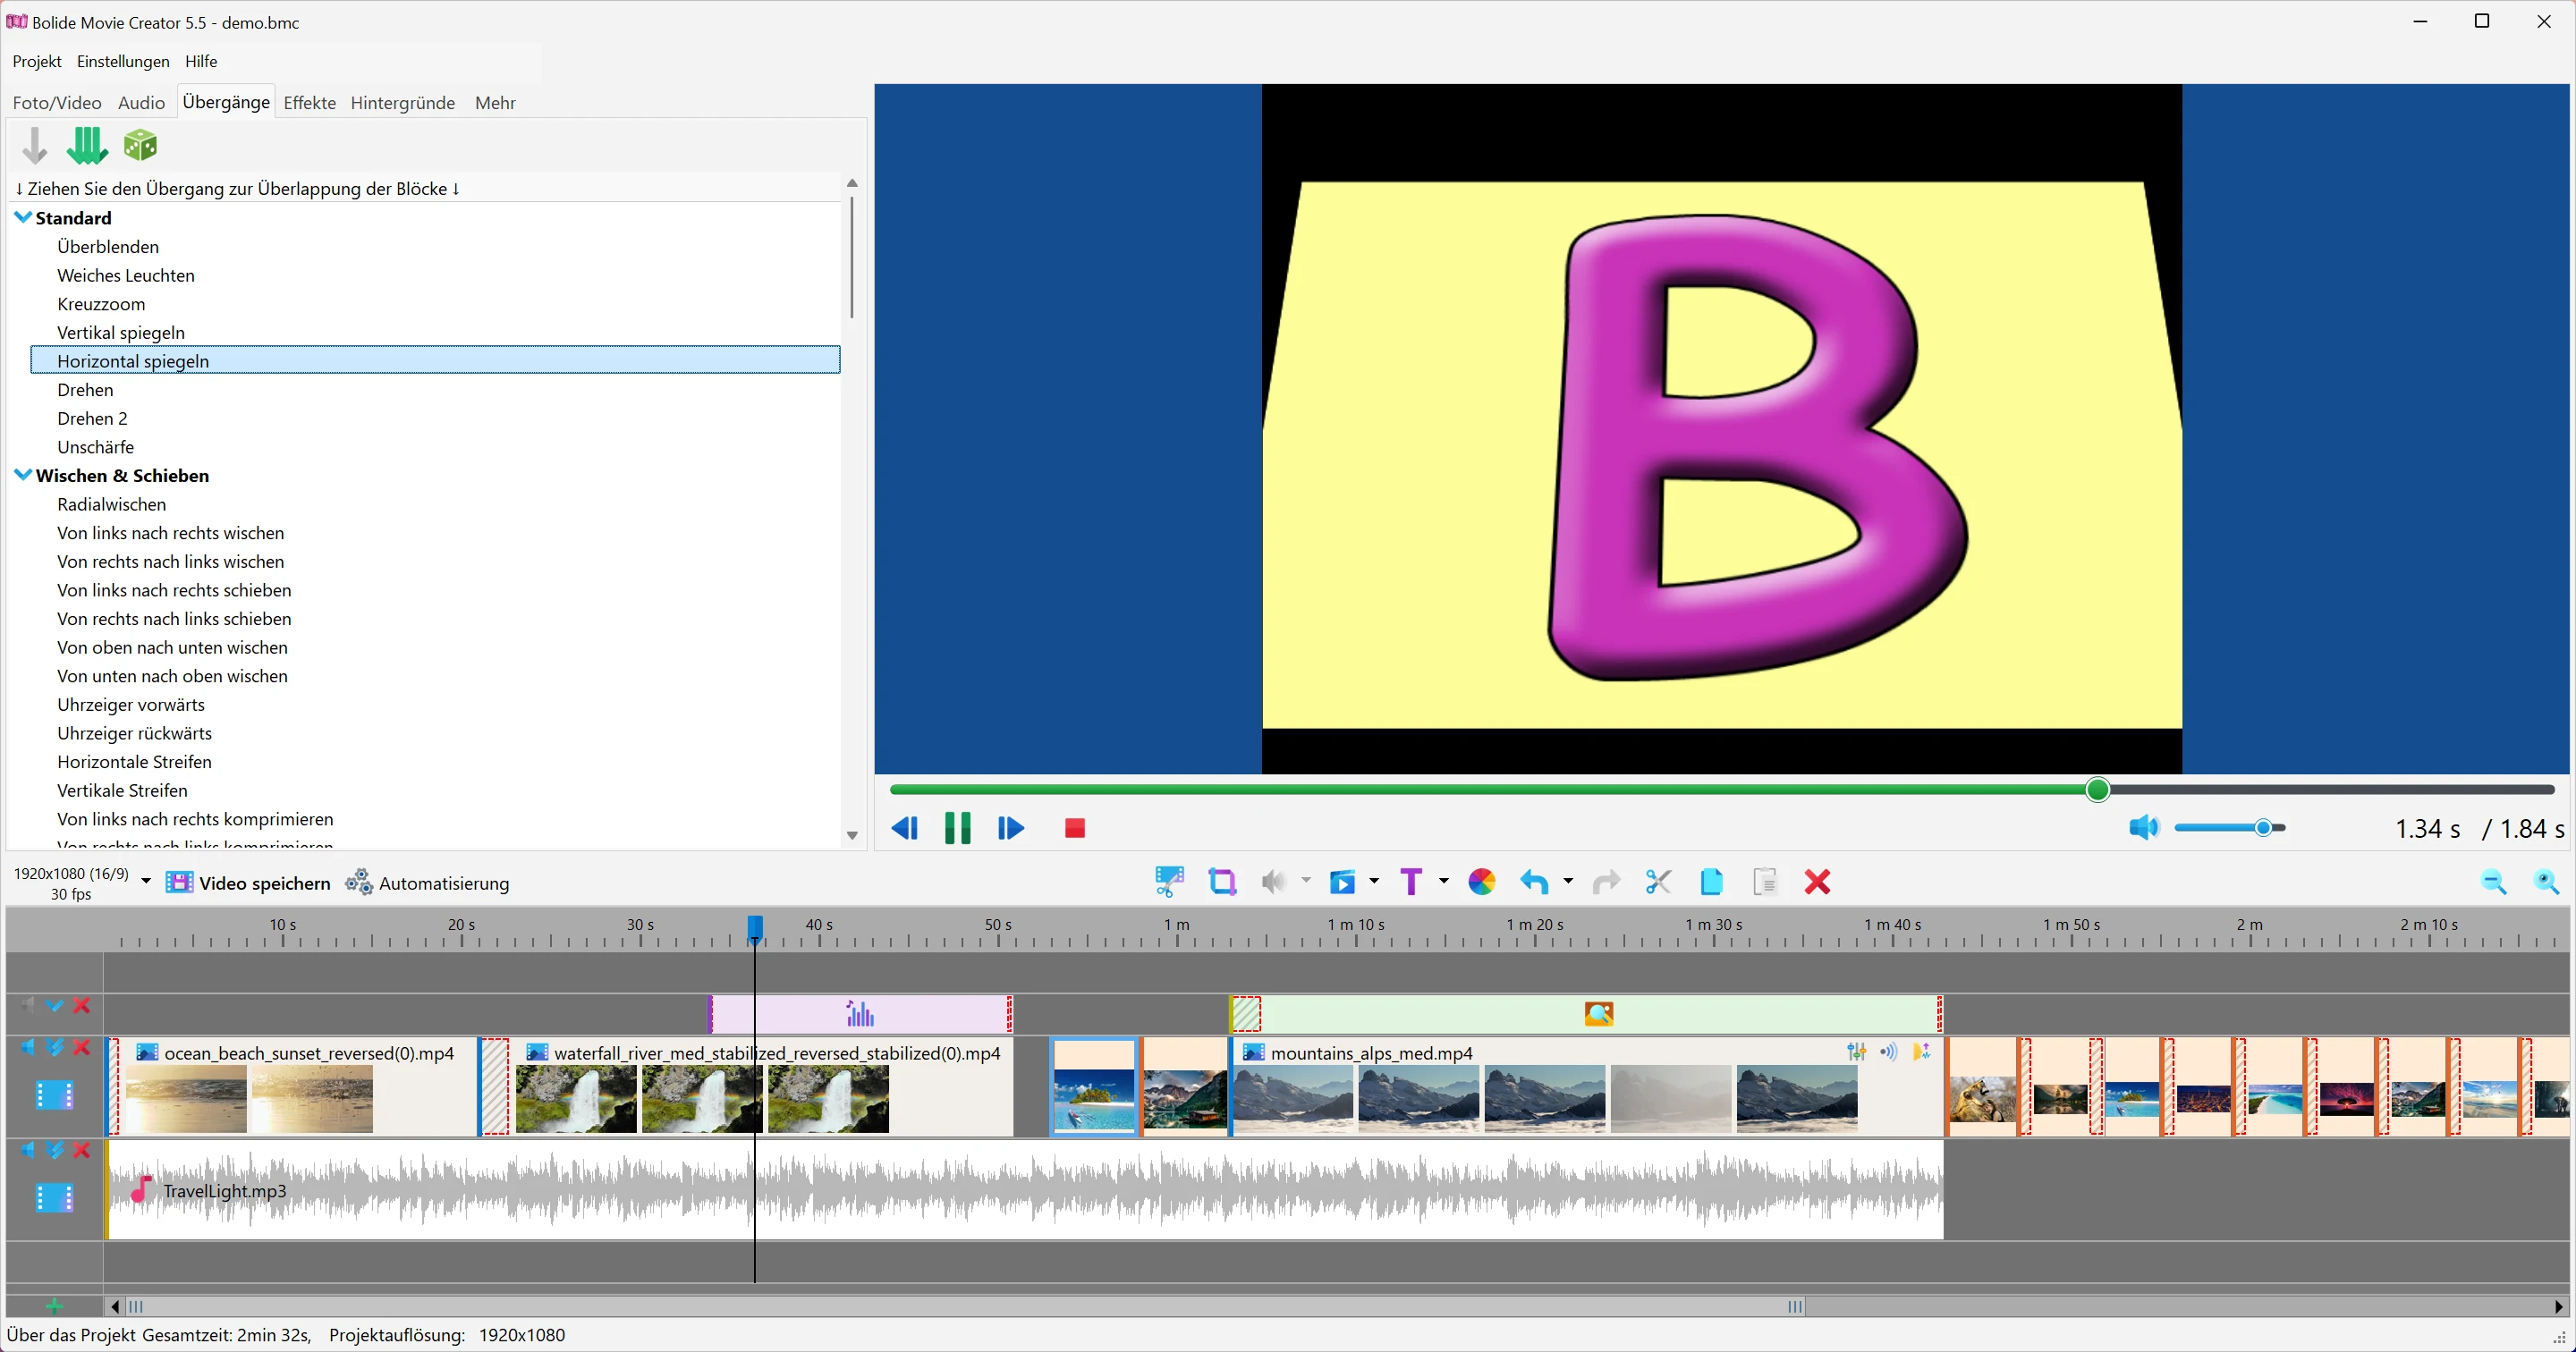Click the zoom in magnifier icon
The image size is (2576, 1352).
2546,882
